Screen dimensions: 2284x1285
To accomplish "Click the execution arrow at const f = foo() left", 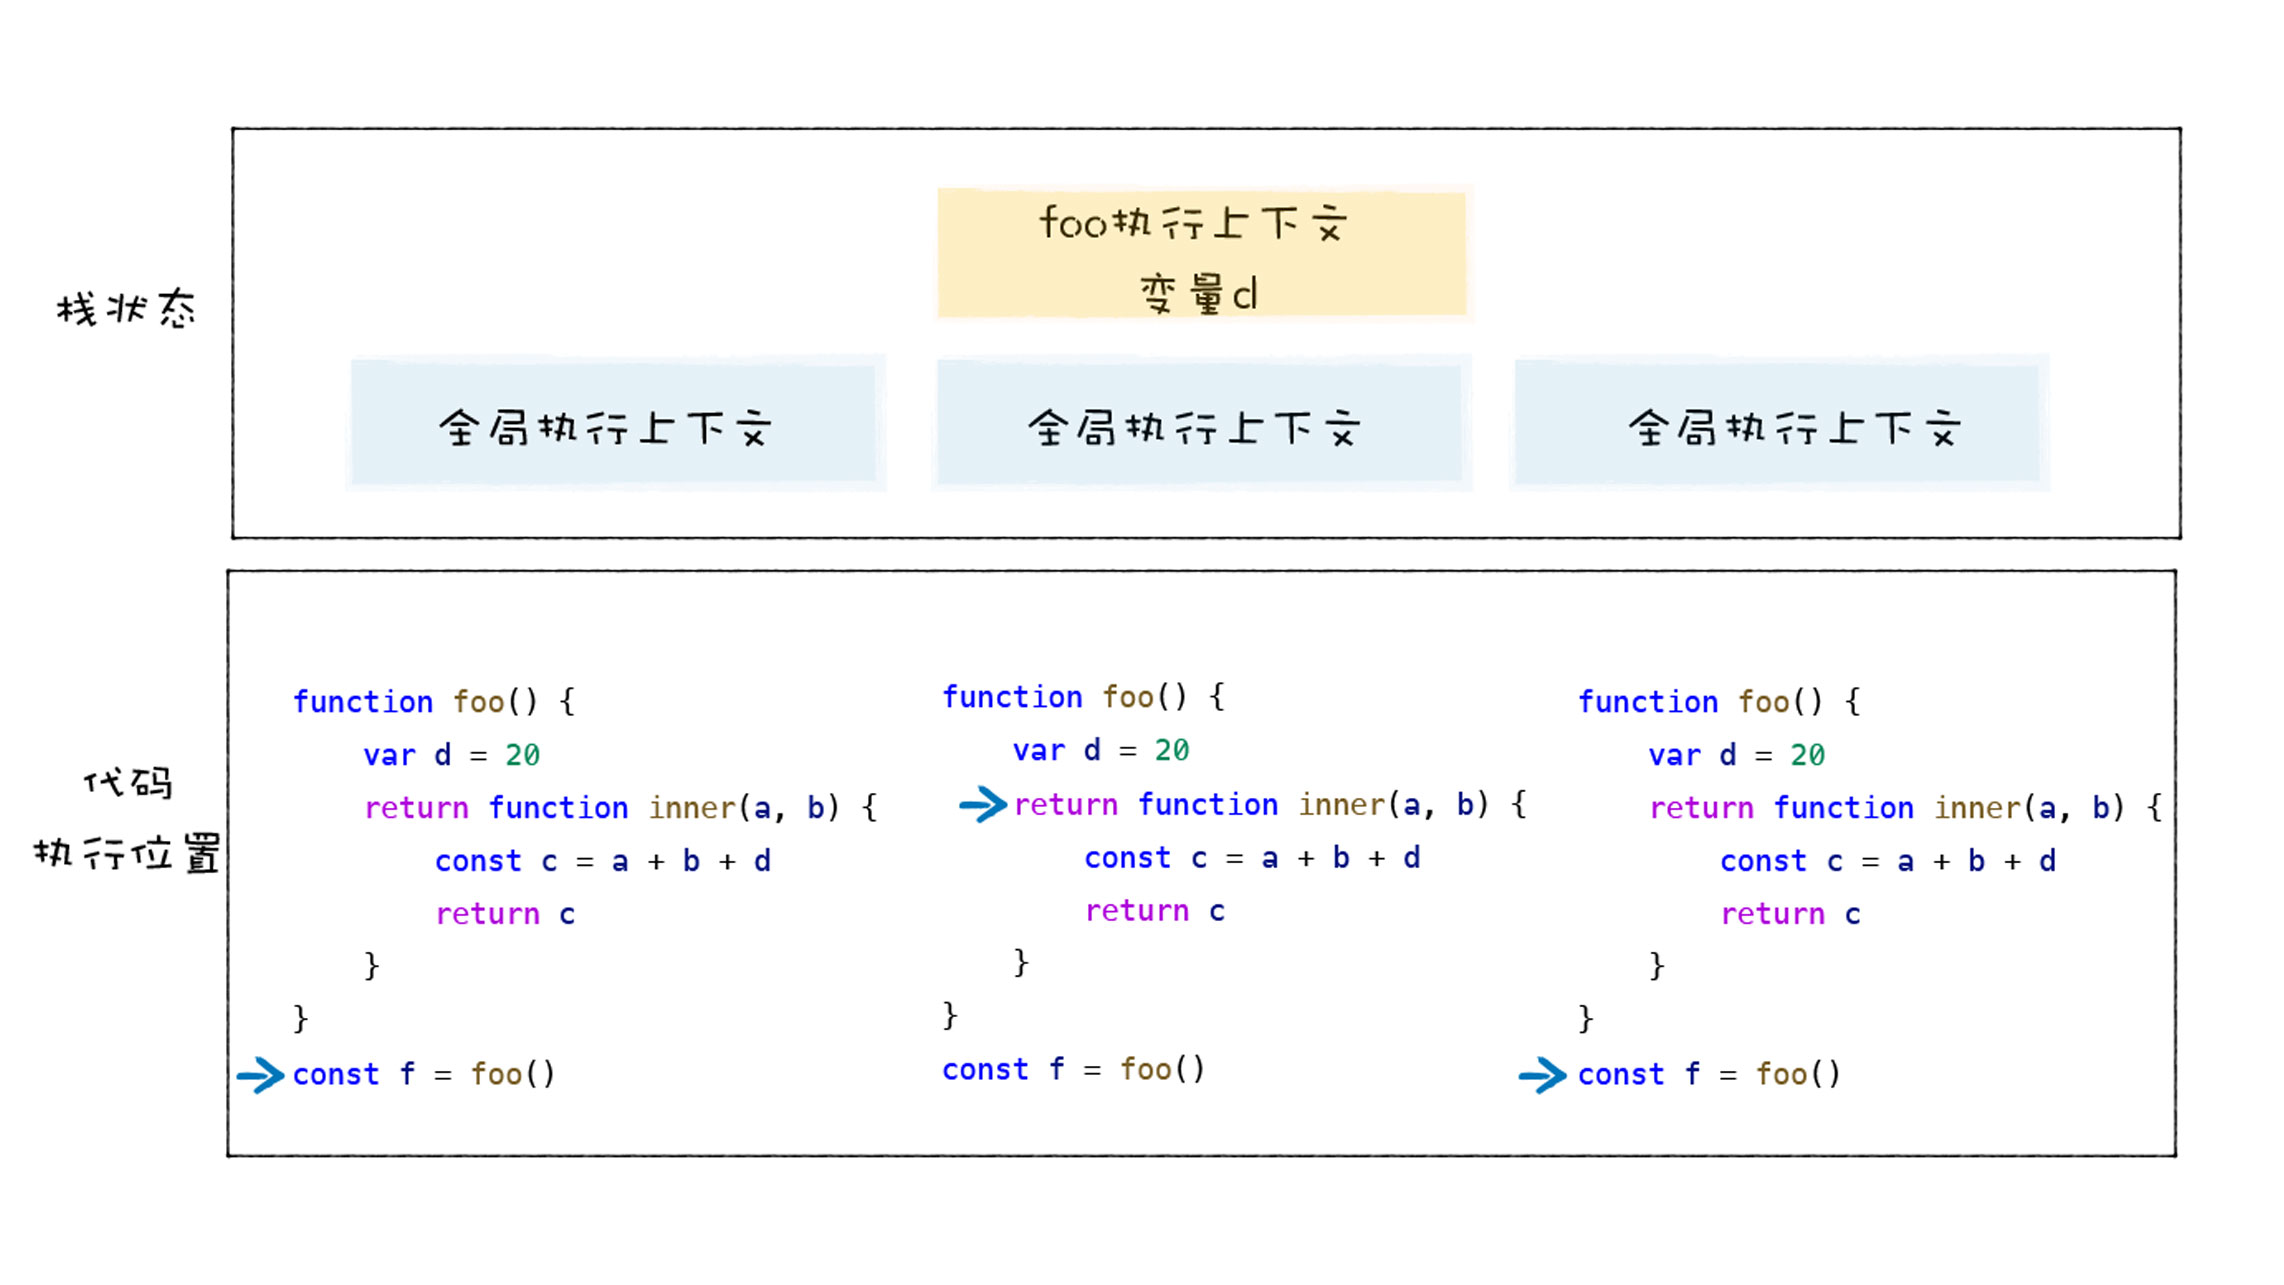I will 262,1072.
